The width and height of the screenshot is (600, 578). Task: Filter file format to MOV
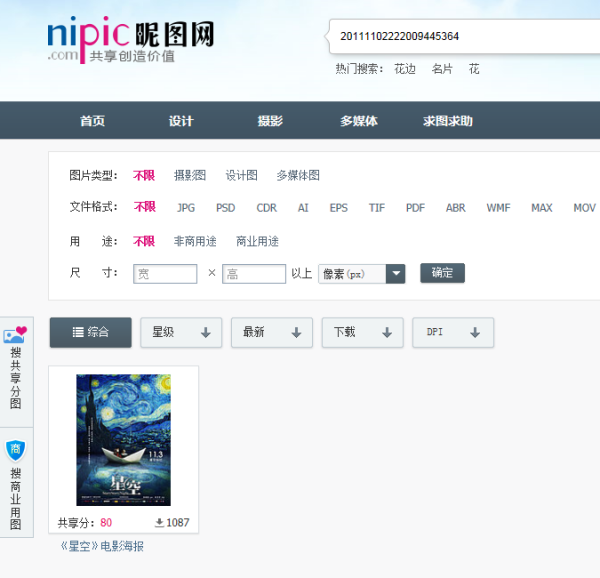pyautogui.click(x=584, y=208)
